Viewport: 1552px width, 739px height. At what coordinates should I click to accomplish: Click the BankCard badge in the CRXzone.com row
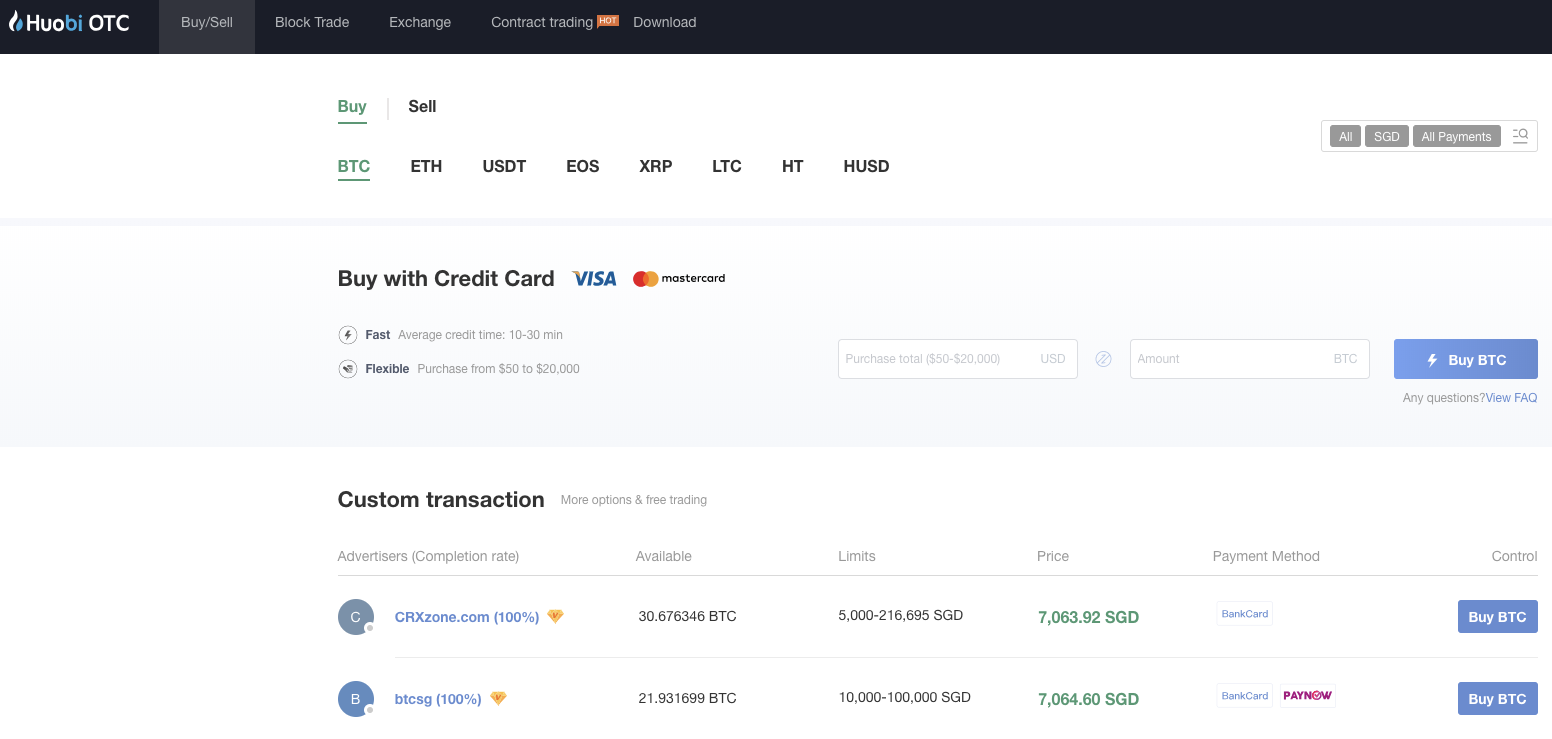click(1245, 614)
